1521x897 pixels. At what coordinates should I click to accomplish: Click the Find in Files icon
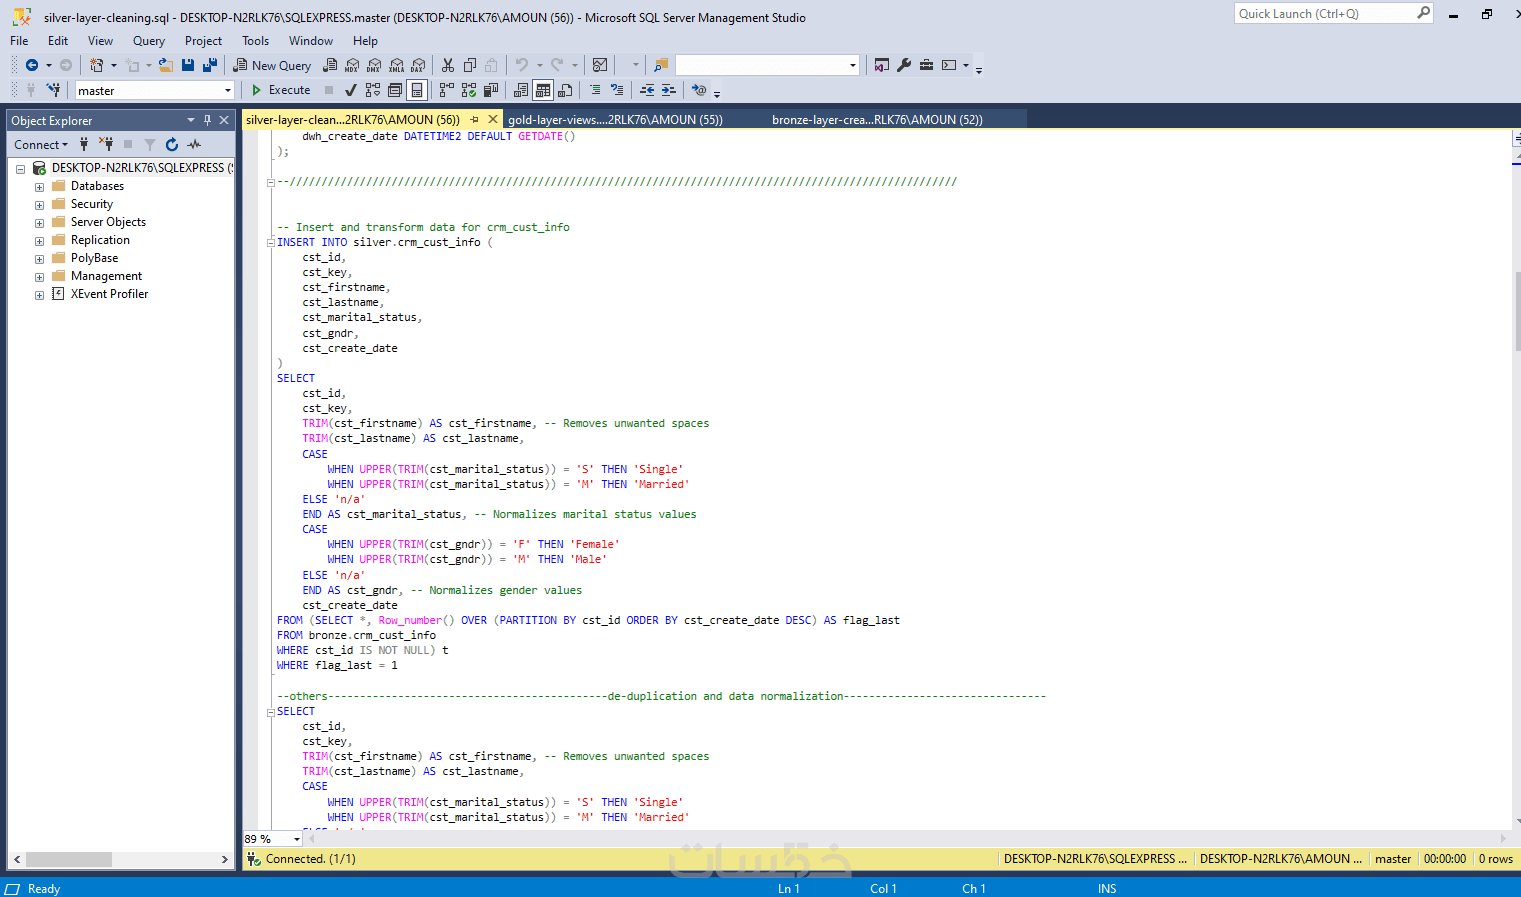(x=661, y=65)
